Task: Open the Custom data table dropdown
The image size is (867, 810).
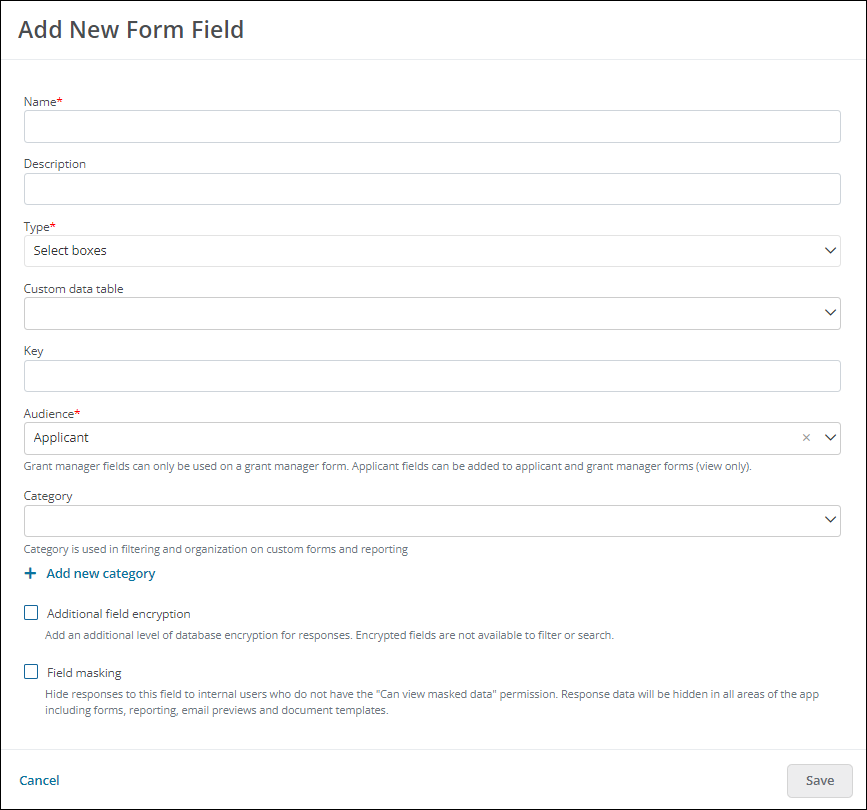Action: 432,313
